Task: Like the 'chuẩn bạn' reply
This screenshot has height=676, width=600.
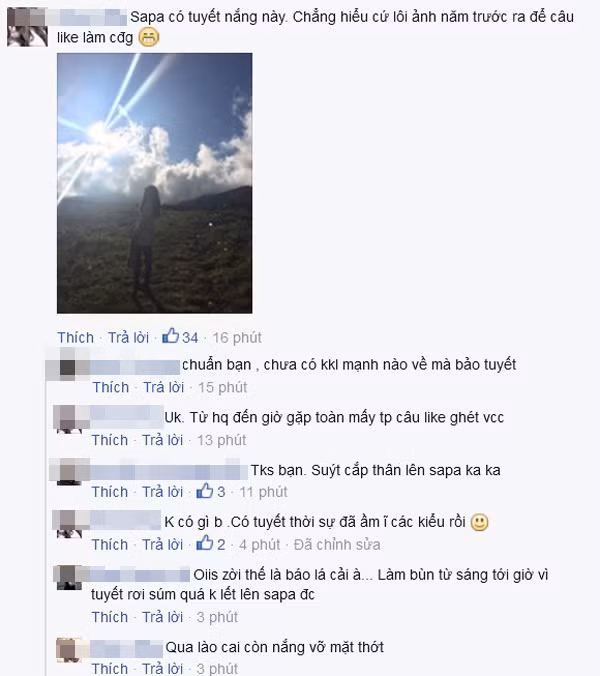Action: pyautogui.click(x=111, y=388)
